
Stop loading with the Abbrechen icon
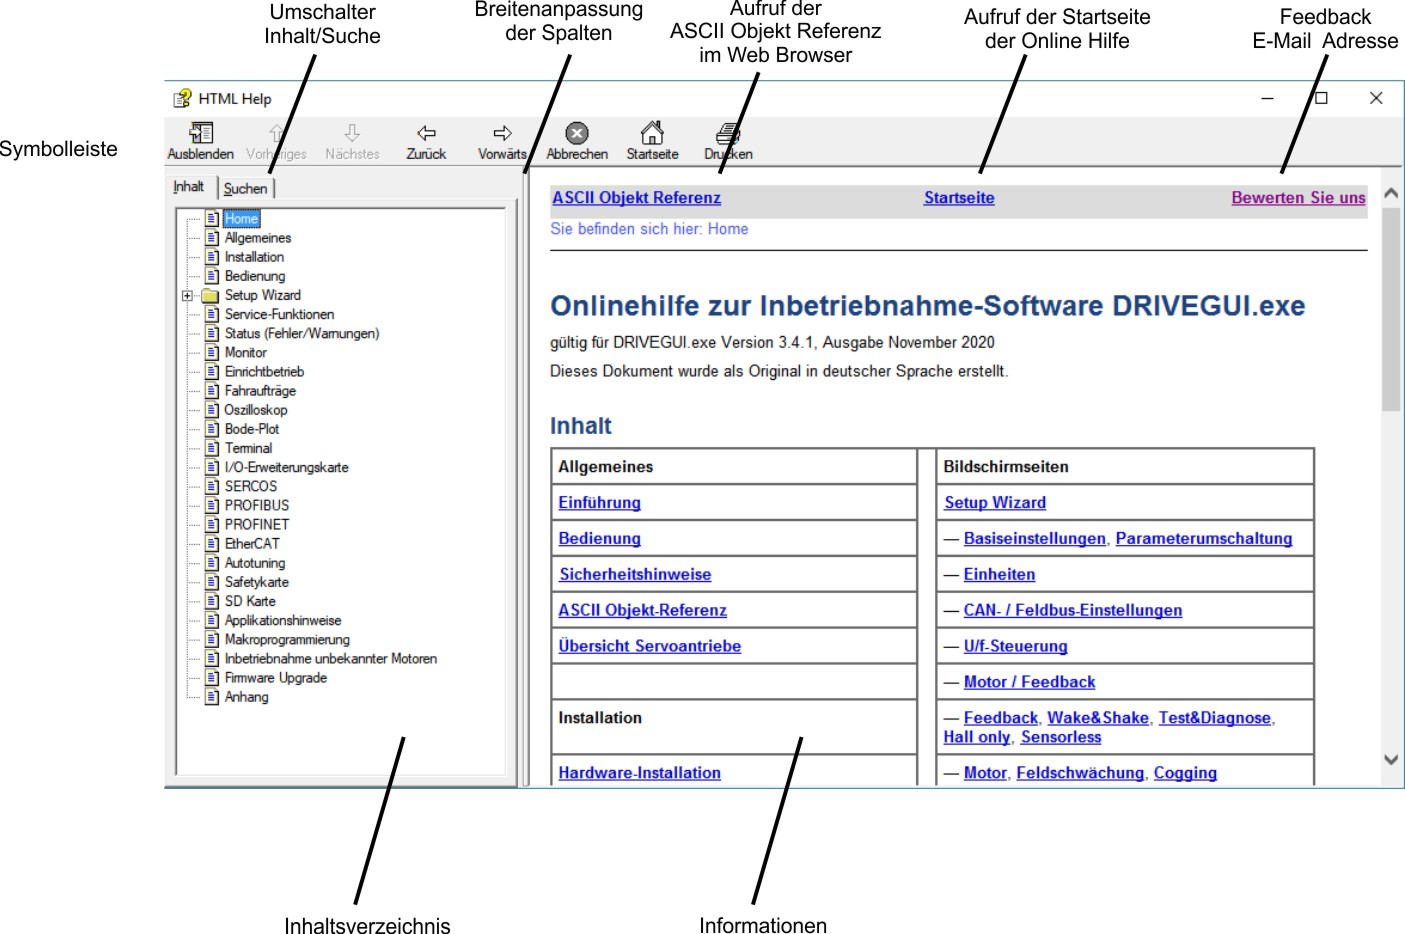577,133
